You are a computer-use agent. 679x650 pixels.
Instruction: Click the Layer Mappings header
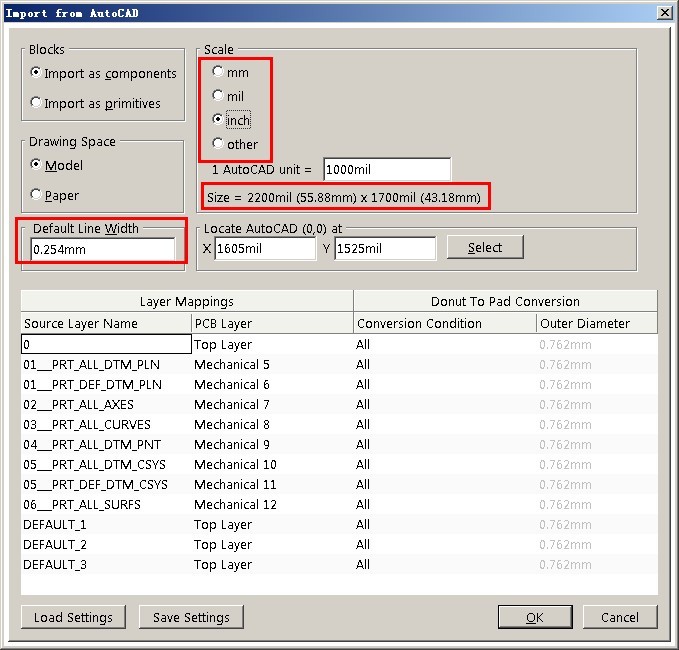pos(187,301)
